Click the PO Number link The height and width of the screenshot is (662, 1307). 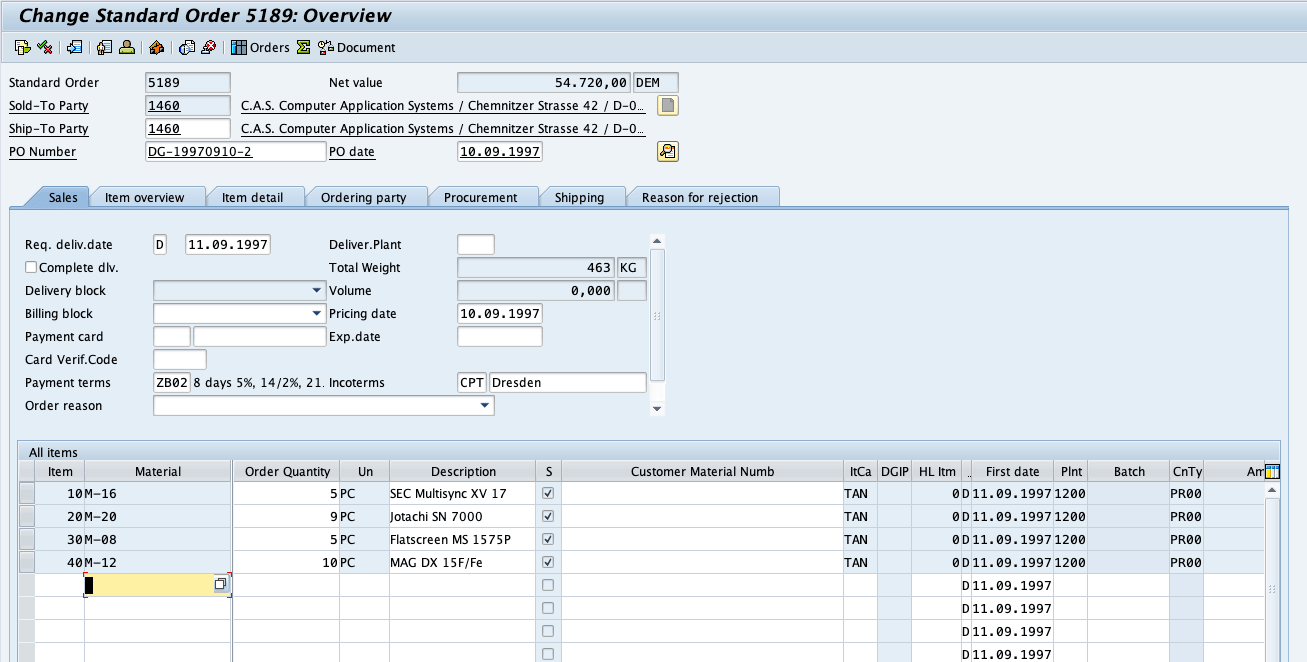pos(42,151)
